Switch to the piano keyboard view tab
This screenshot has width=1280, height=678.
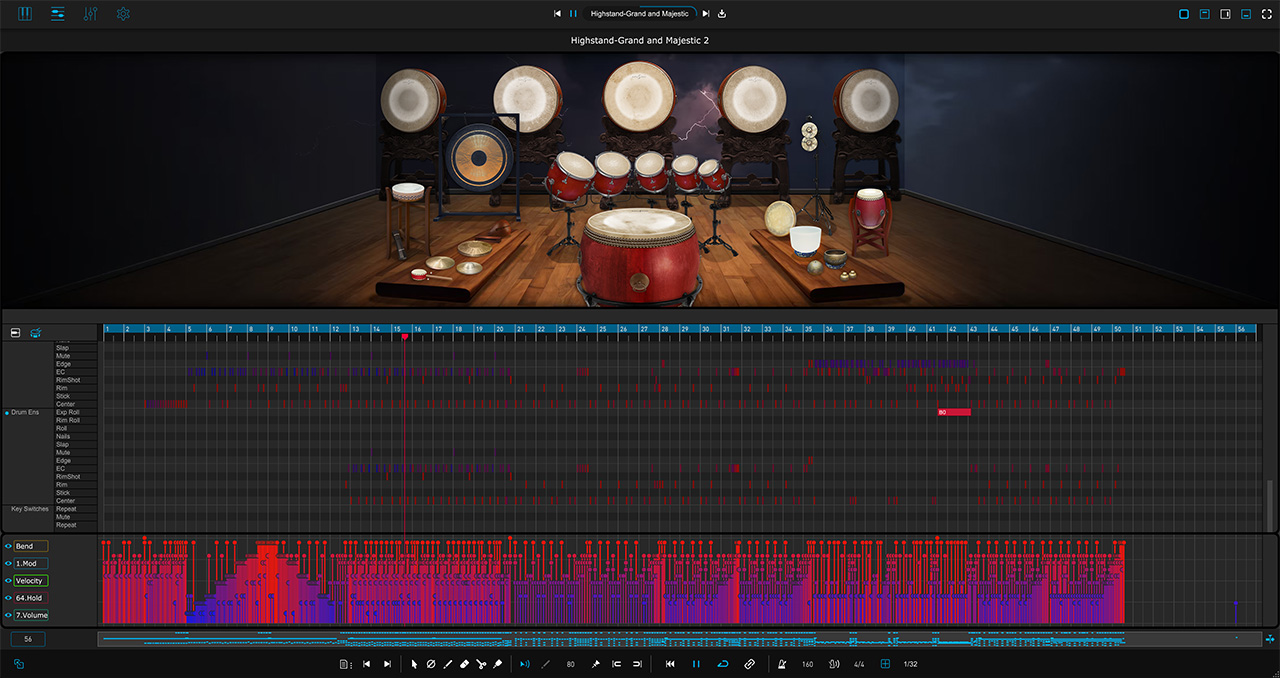25,14
